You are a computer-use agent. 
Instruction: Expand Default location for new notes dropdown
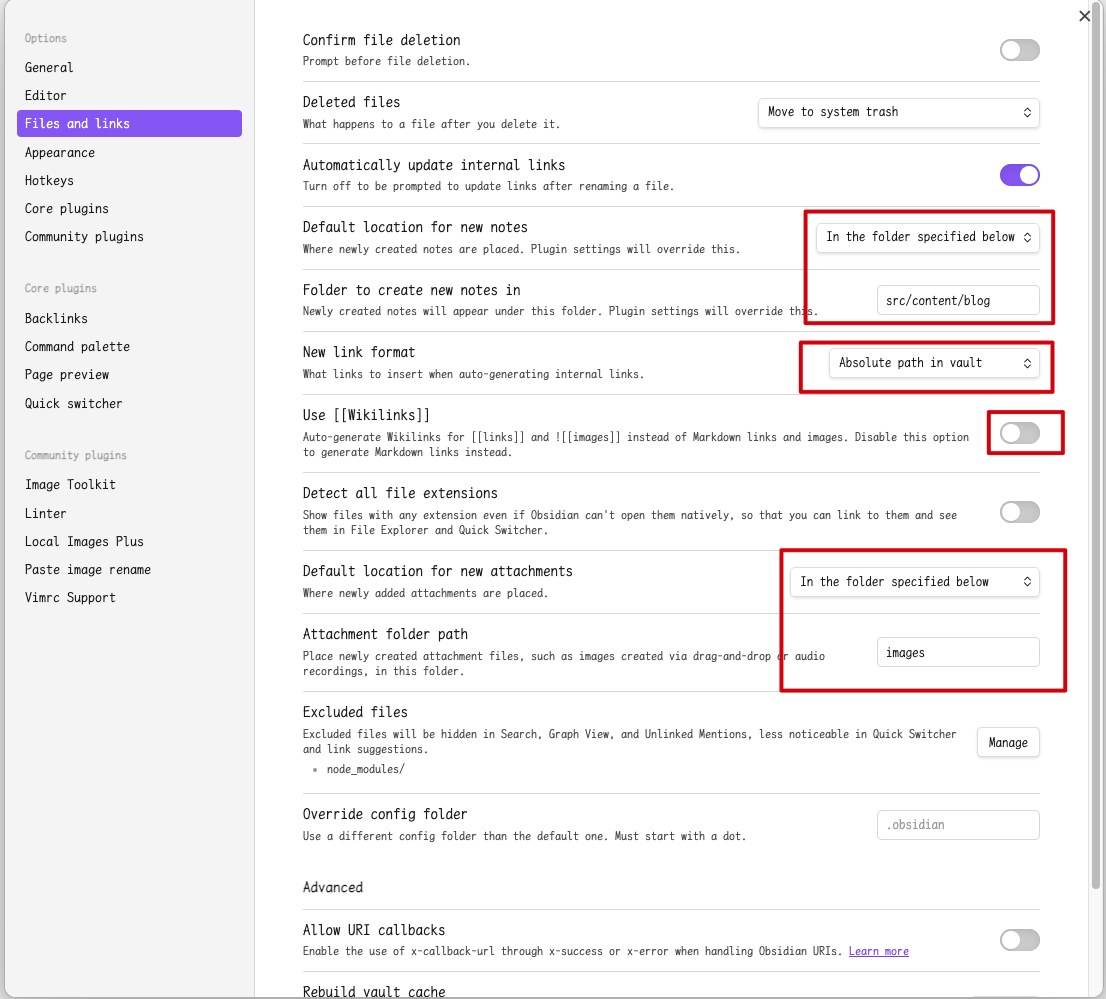(927, 237)
